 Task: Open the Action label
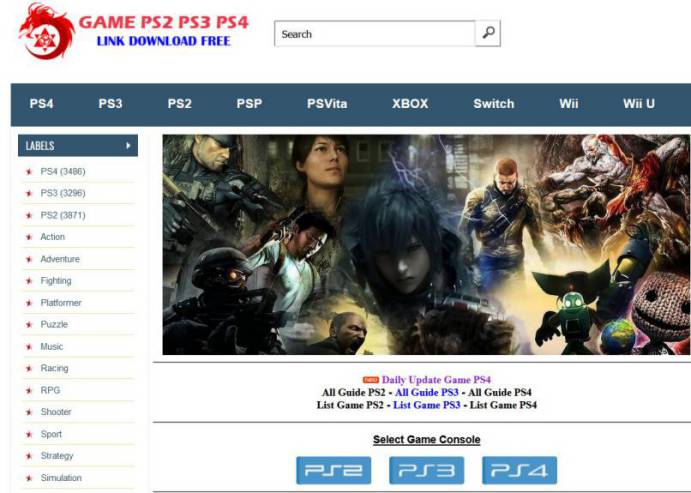[52, 237]
